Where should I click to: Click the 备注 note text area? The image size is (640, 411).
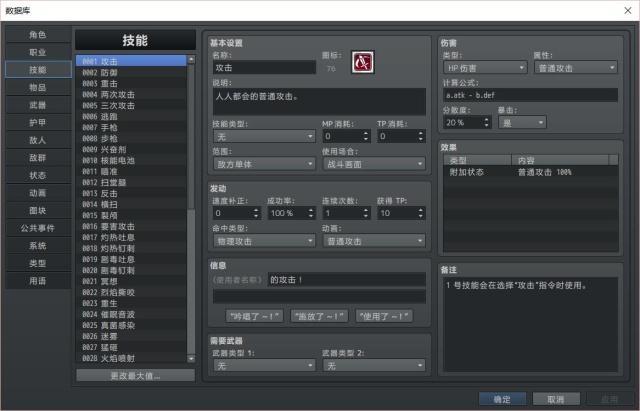pos(530,324)
